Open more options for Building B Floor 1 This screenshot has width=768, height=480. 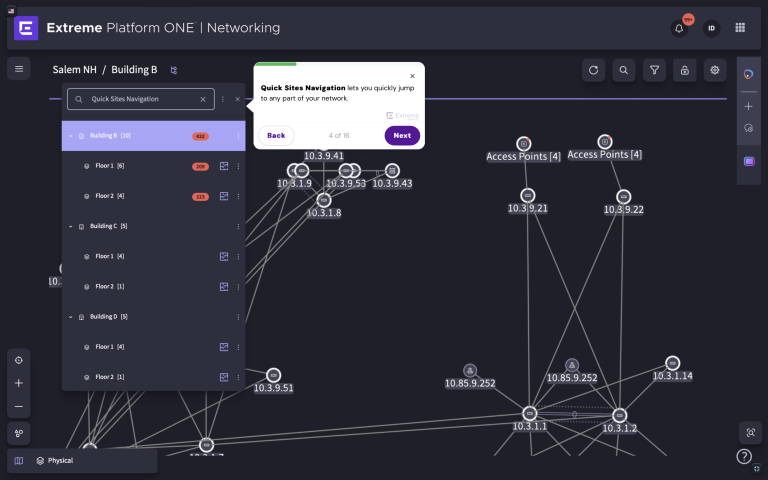pyautogui.click(x=239, y=166)
